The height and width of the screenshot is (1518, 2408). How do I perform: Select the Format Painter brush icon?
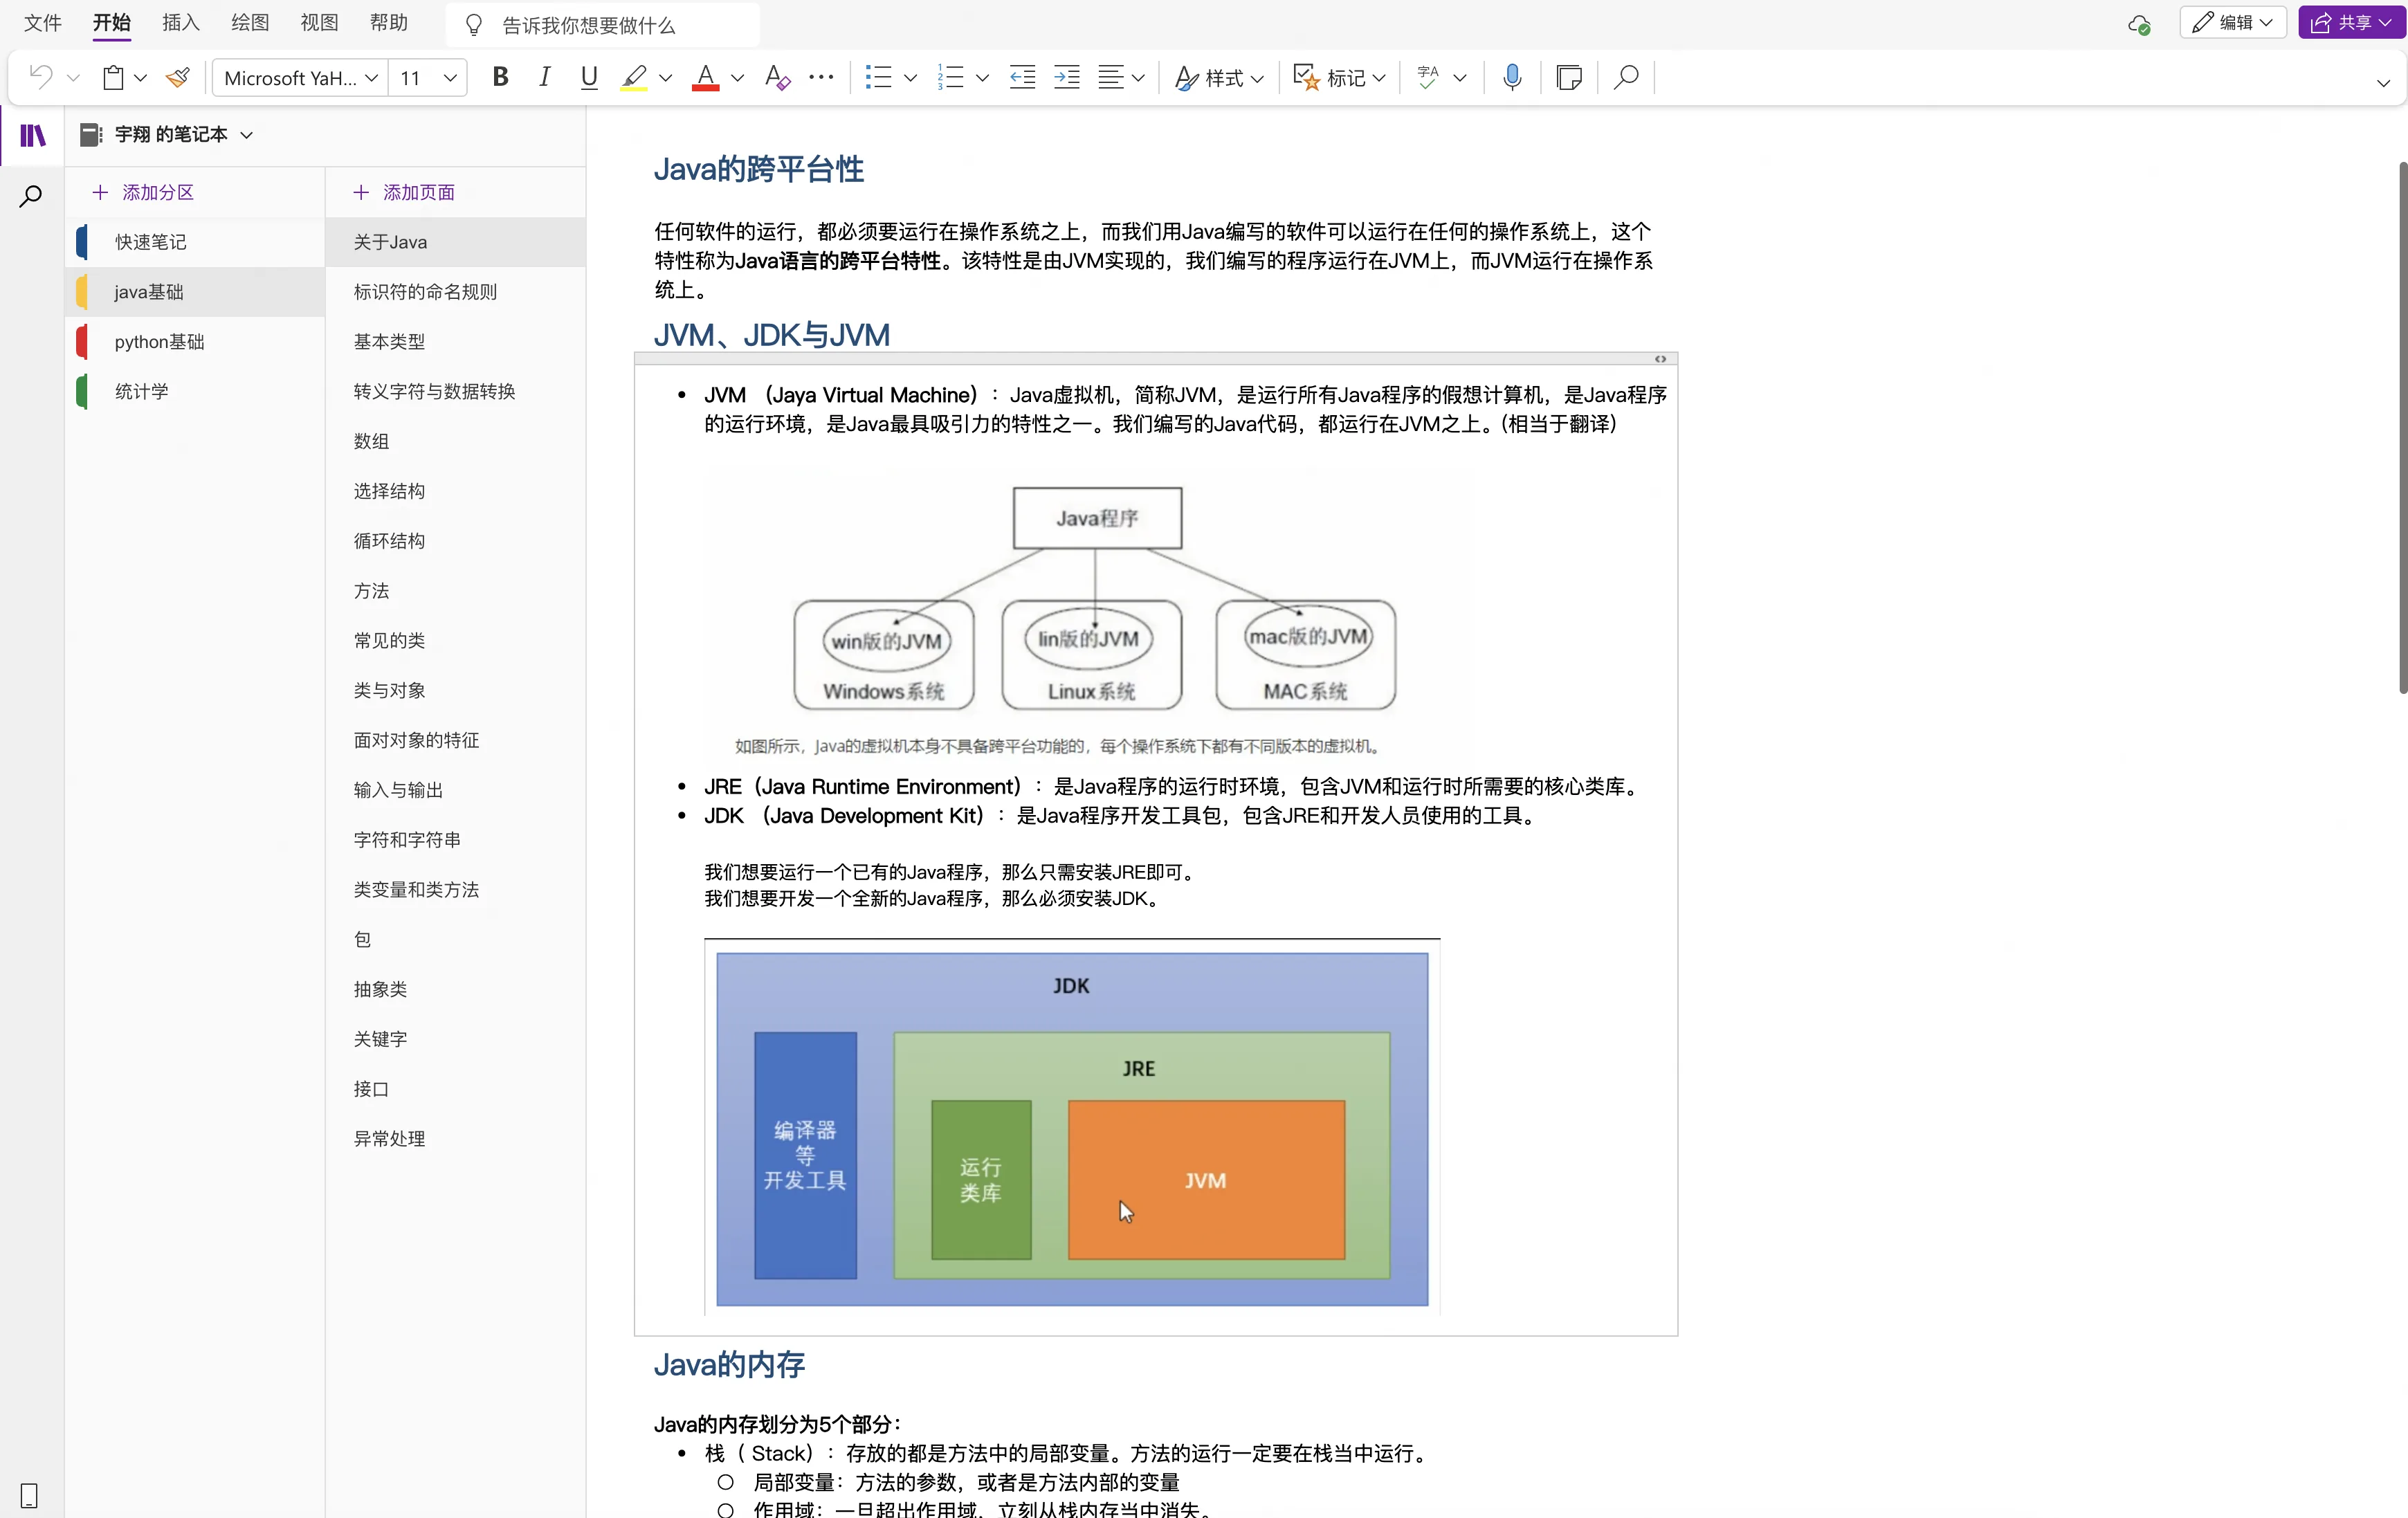coord(179,77)
